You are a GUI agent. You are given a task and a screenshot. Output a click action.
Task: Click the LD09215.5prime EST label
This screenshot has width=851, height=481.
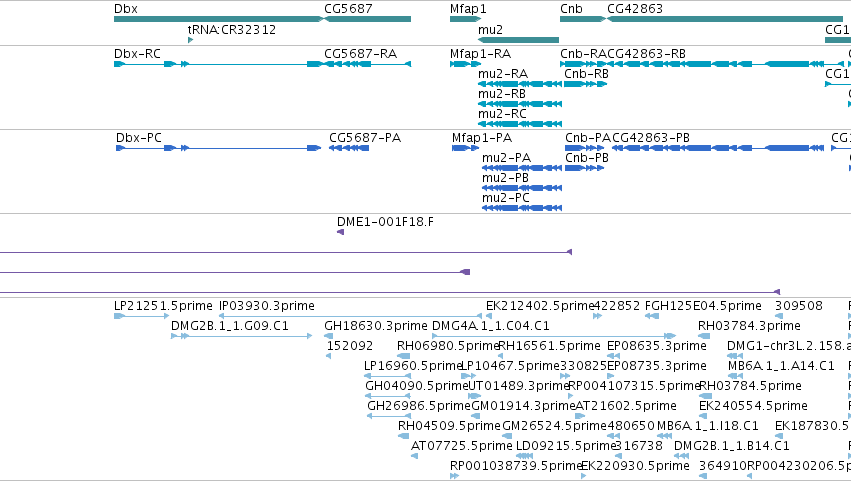click(x=566, y=447)
